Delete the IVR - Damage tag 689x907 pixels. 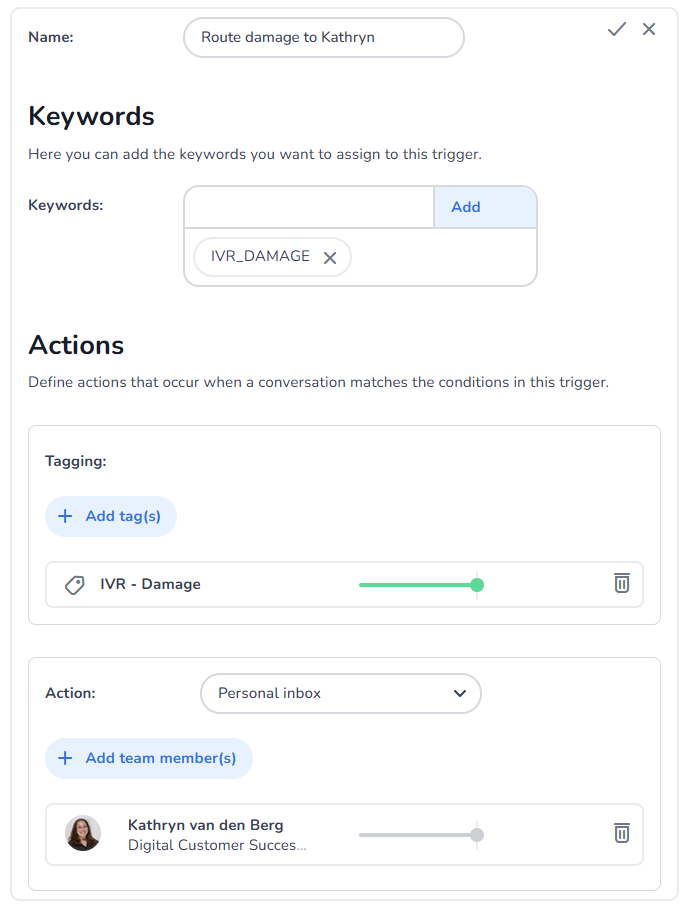(622, 584)
